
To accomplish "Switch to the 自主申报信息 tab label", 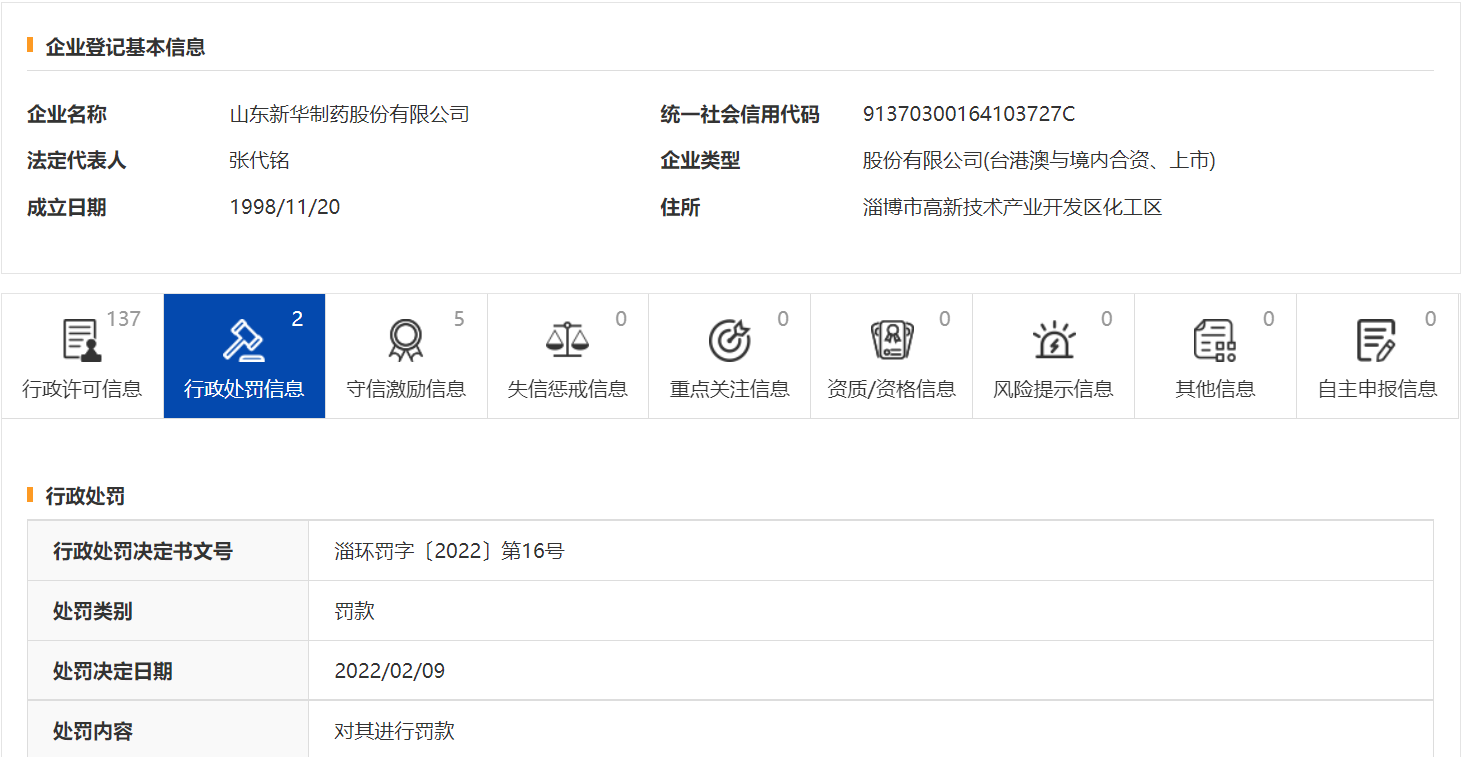I will pos(1377,389).
